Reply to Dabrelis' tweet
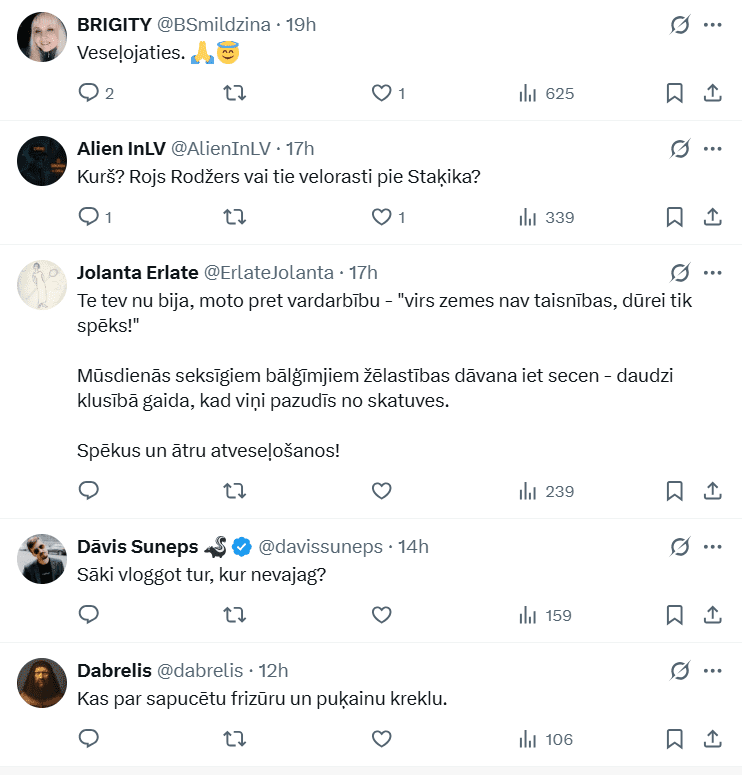 coord(89,739)
